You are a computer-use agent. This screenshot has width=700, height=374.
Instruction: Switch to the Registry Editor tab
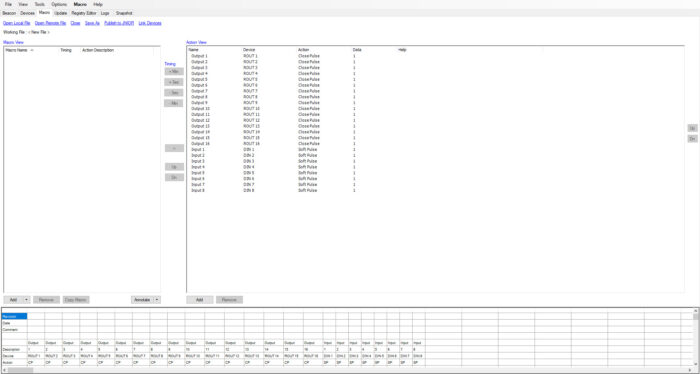coord(83,13)
